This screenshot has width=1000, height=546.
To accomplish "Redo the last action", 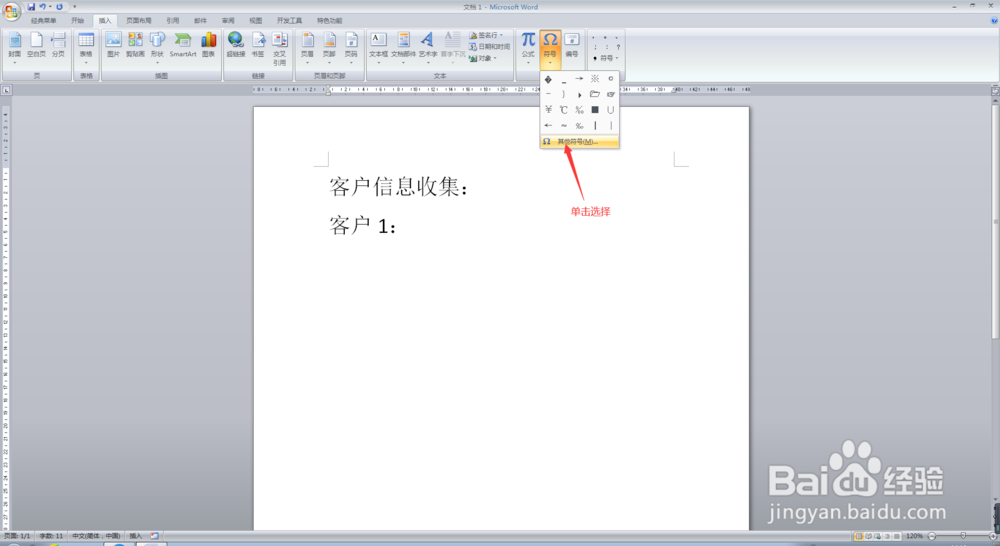I will 59,6.
